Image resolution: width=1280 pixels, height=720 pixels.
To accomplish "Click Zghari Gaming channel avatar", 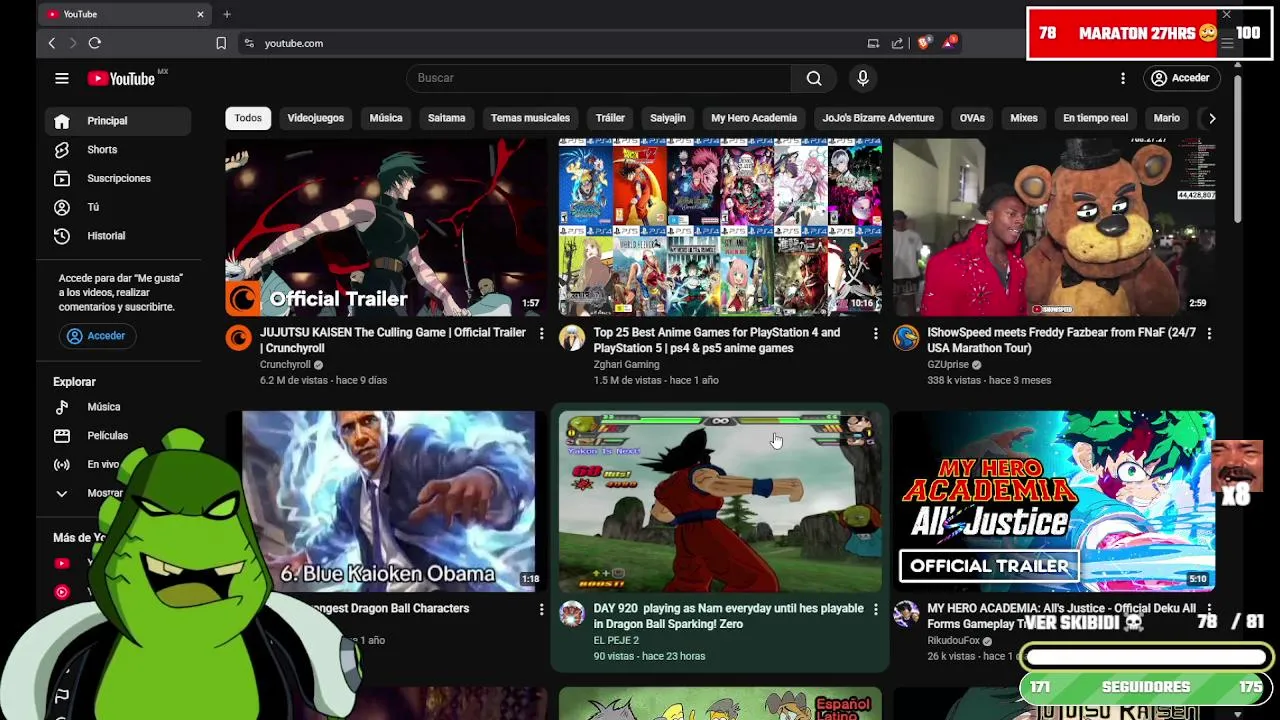I will tap(572, 338).
